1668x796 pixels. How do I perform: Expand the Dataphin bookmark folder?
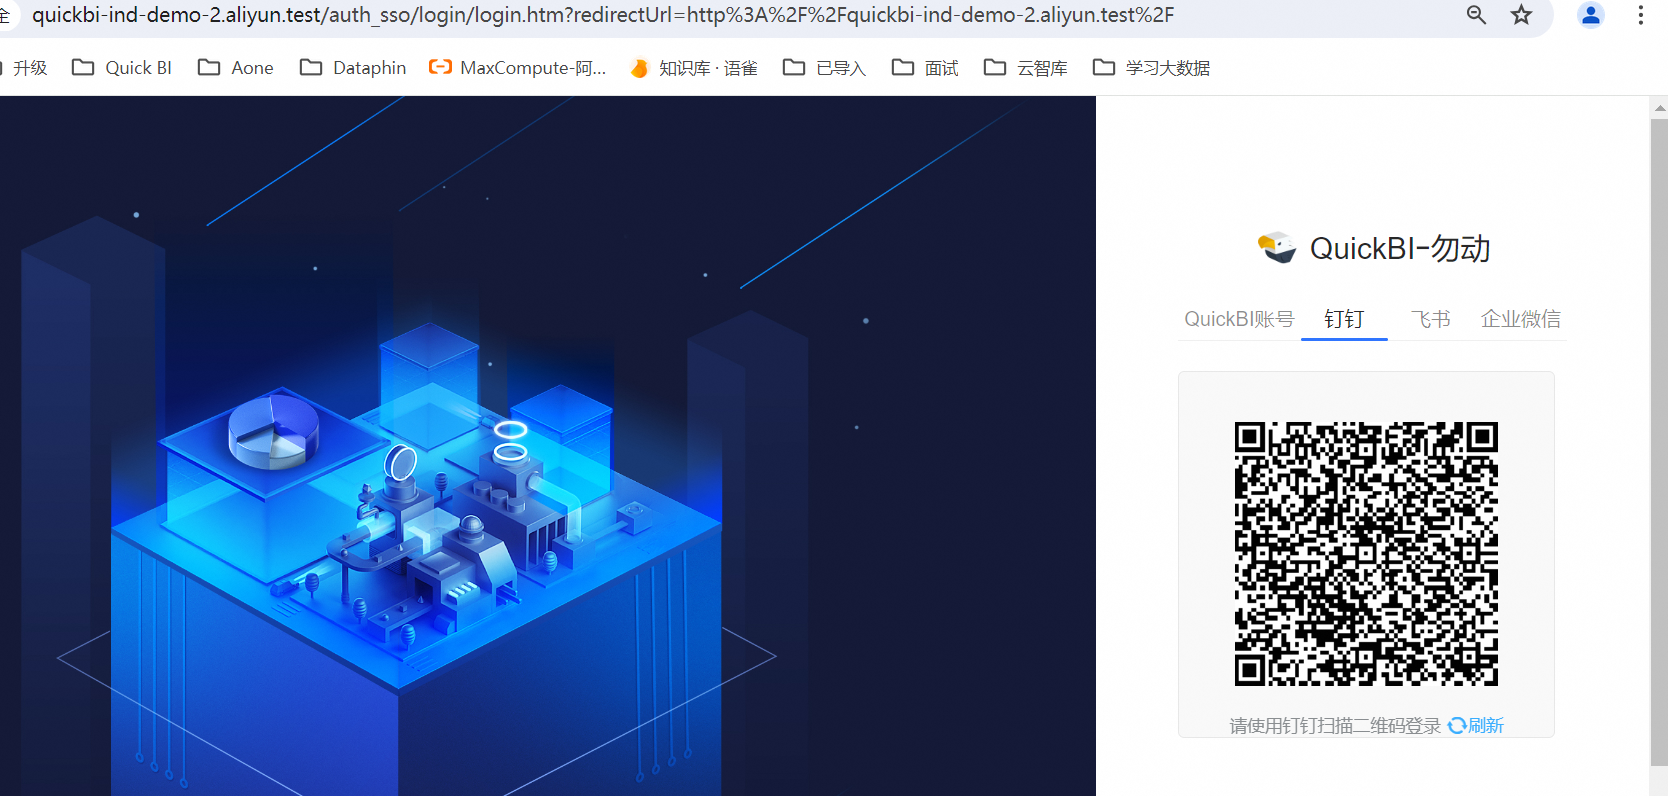(x=353, y=68)
